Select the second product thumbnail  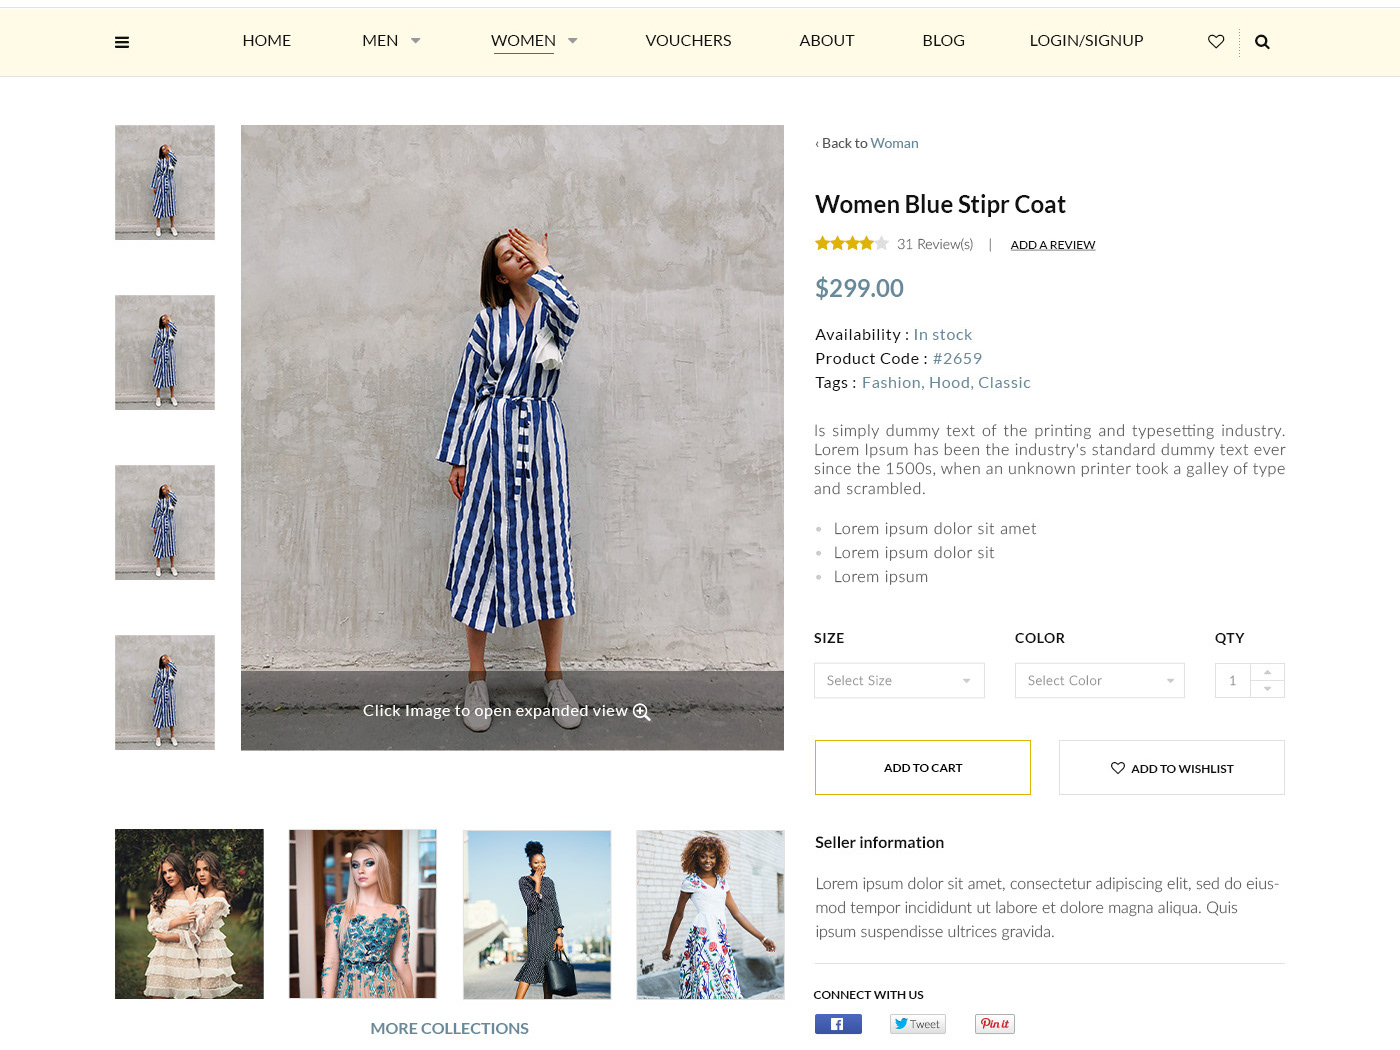point(165,352)
